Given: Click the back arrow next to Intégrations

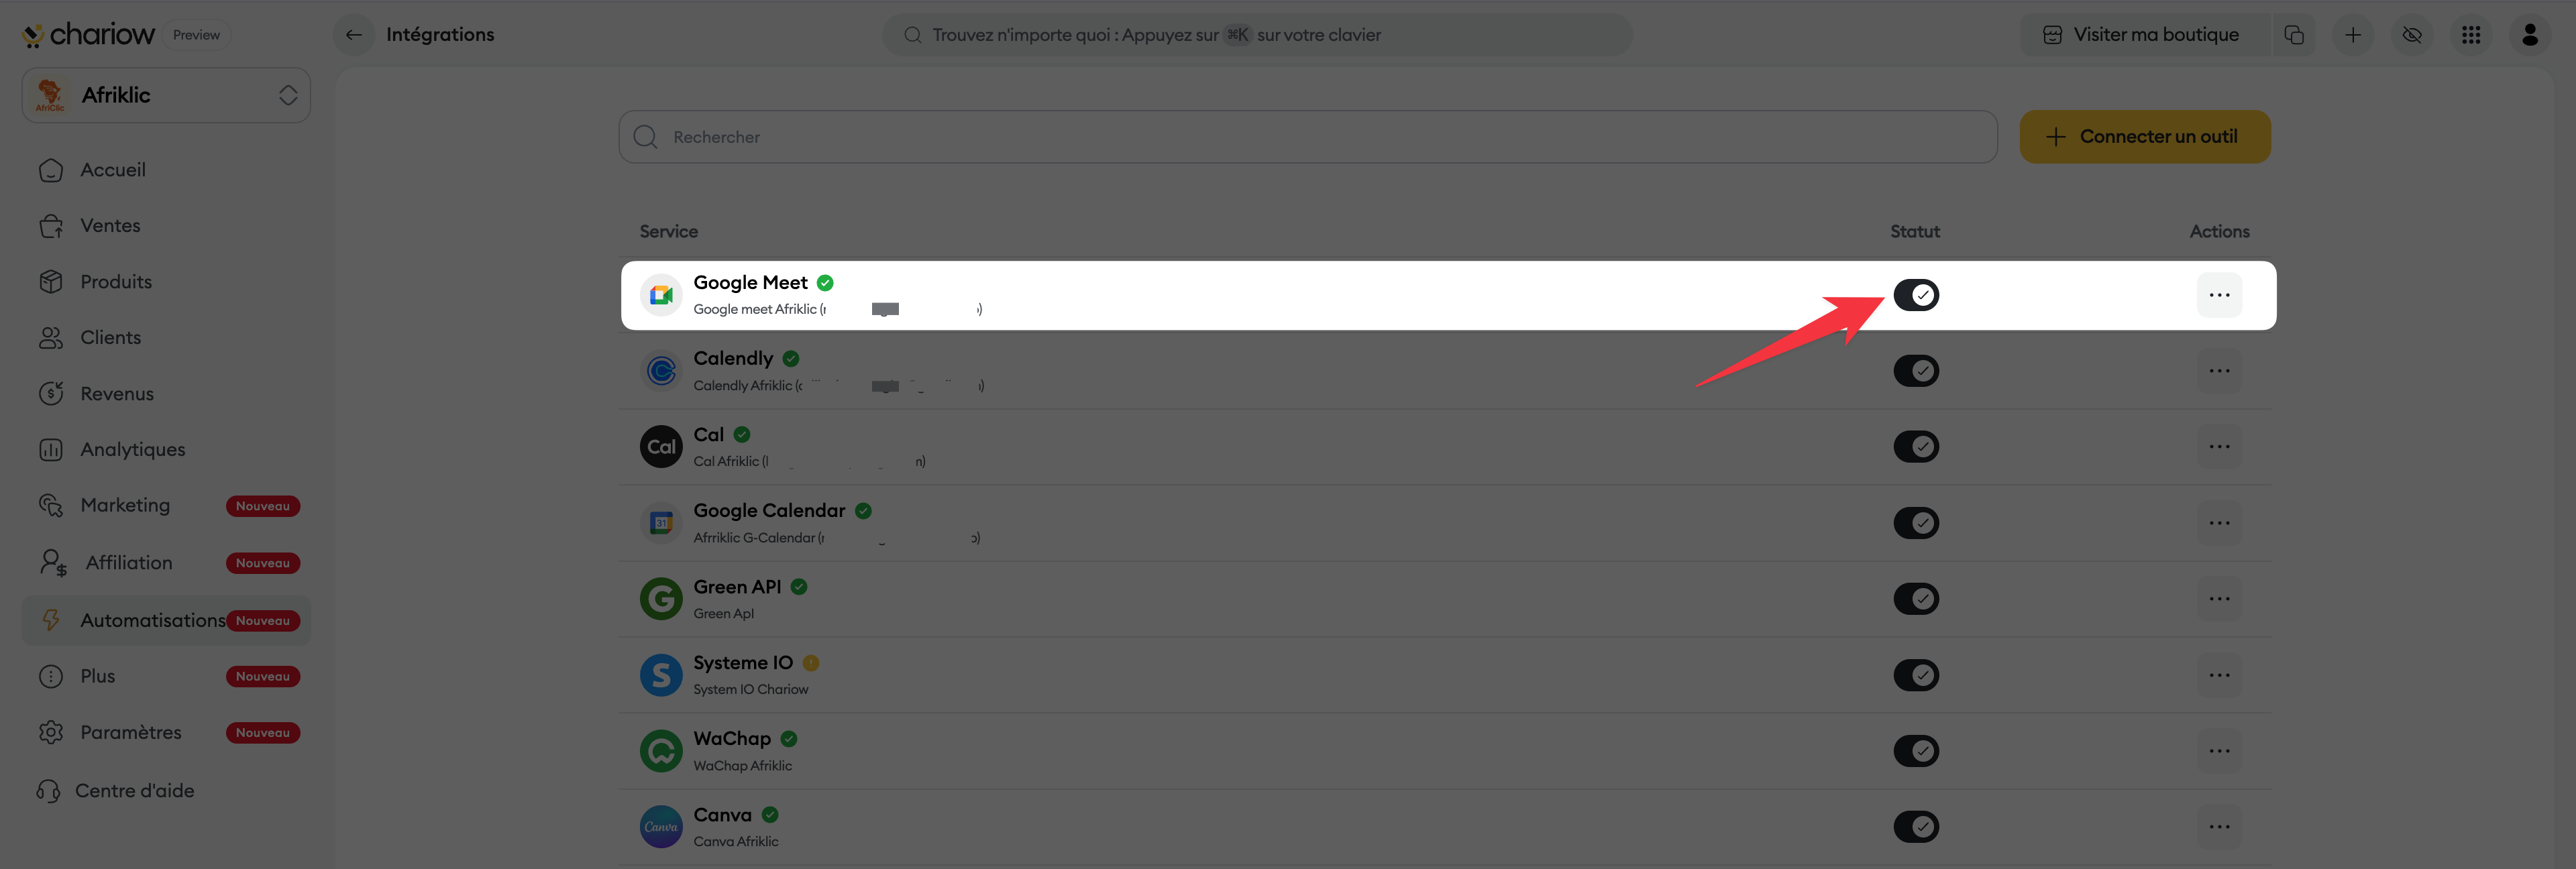Looking at the screenshot, I should [354, 35].
